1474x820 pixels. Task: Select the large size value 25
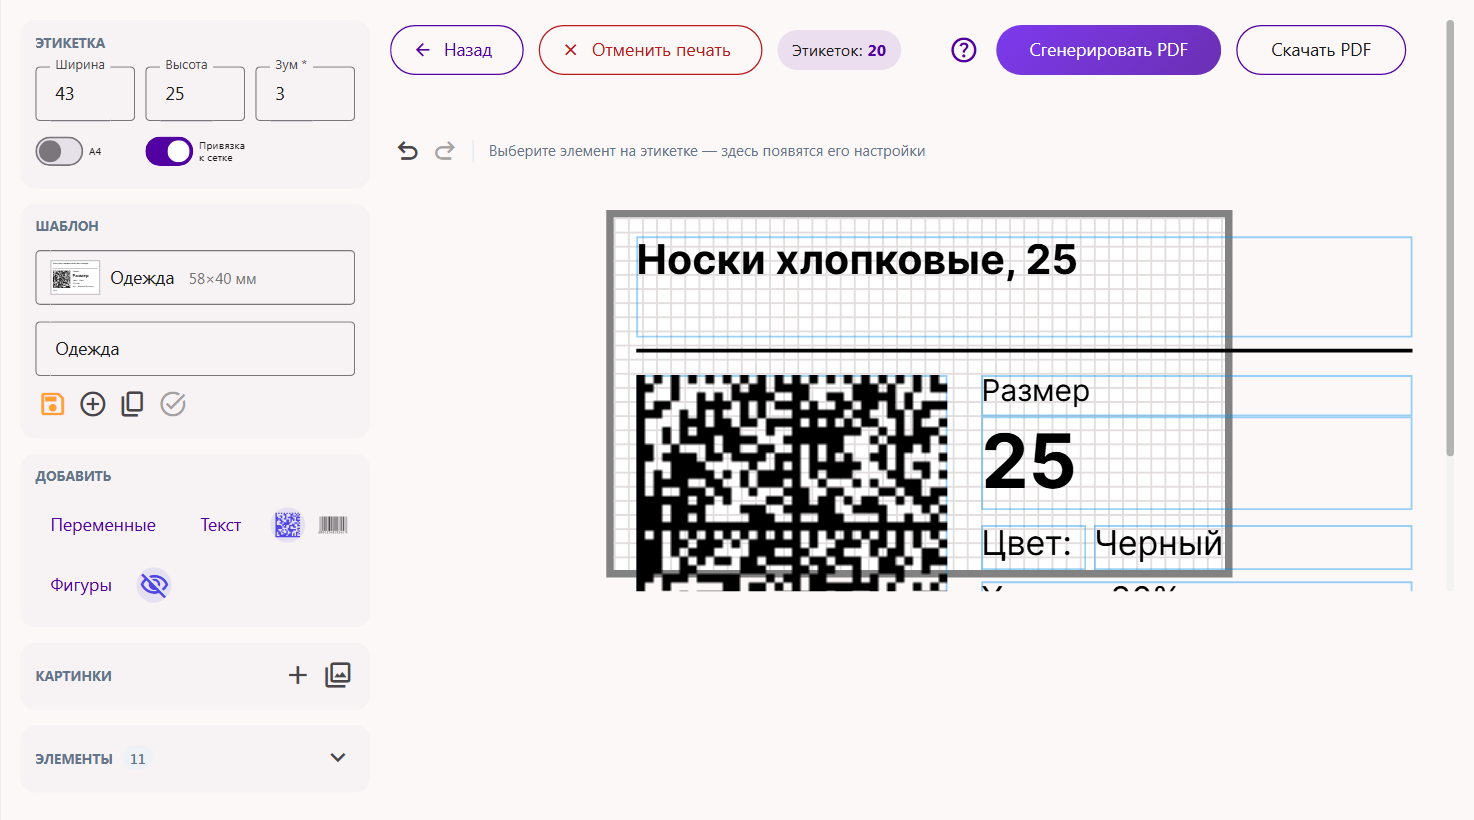pos(1028,461)
